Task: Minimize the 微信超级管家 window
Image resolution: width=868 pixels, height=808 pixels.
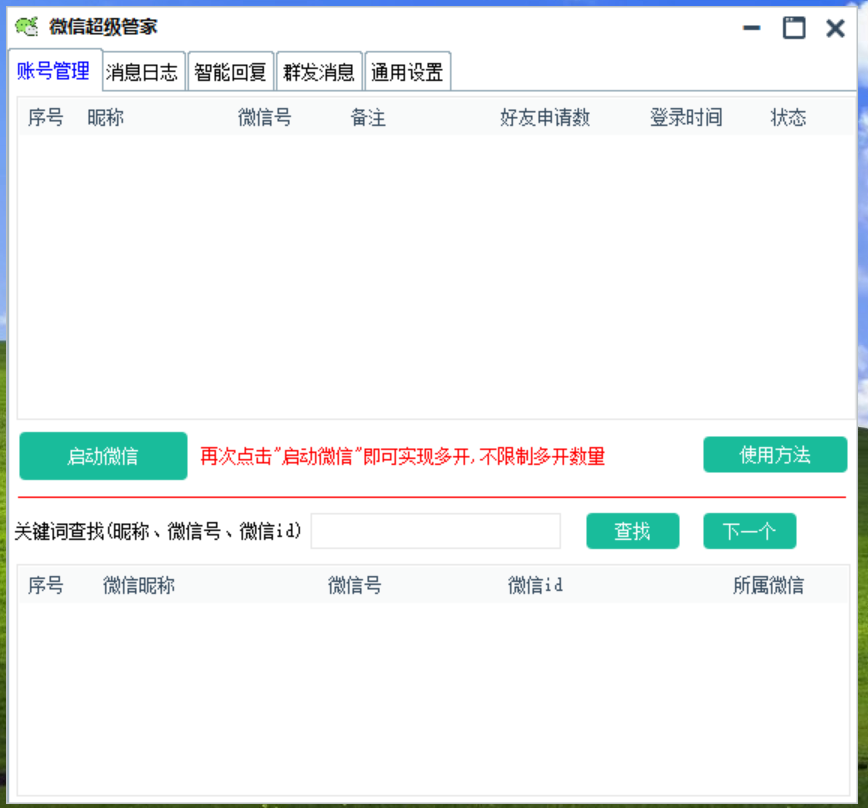Action: pyautogui.click(x=752, y=28)
